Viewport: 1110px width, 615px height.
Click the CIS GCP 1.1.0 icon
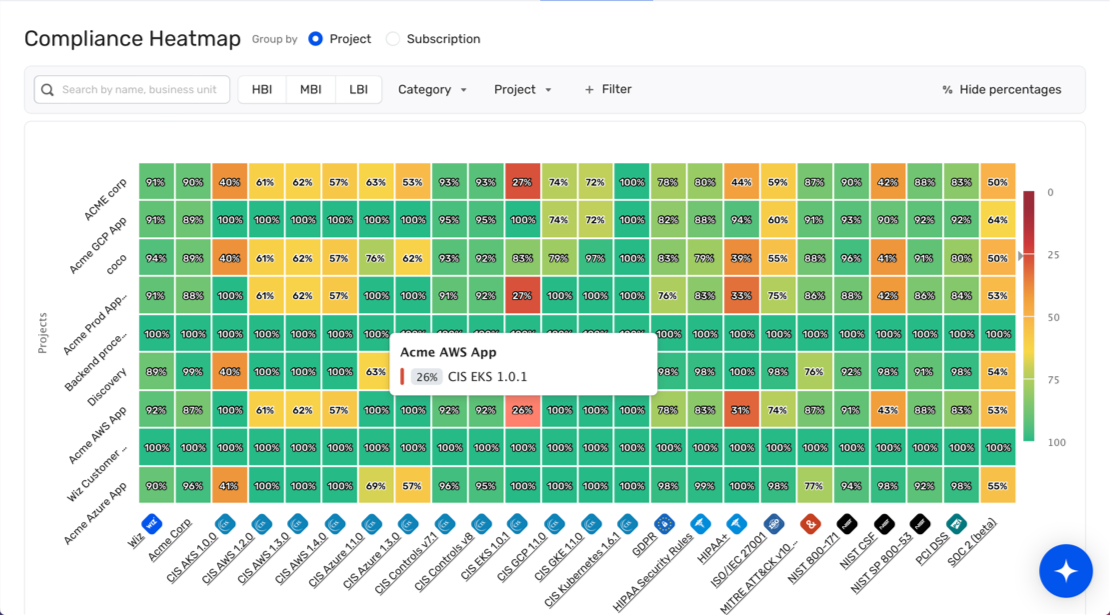point(554,524)
